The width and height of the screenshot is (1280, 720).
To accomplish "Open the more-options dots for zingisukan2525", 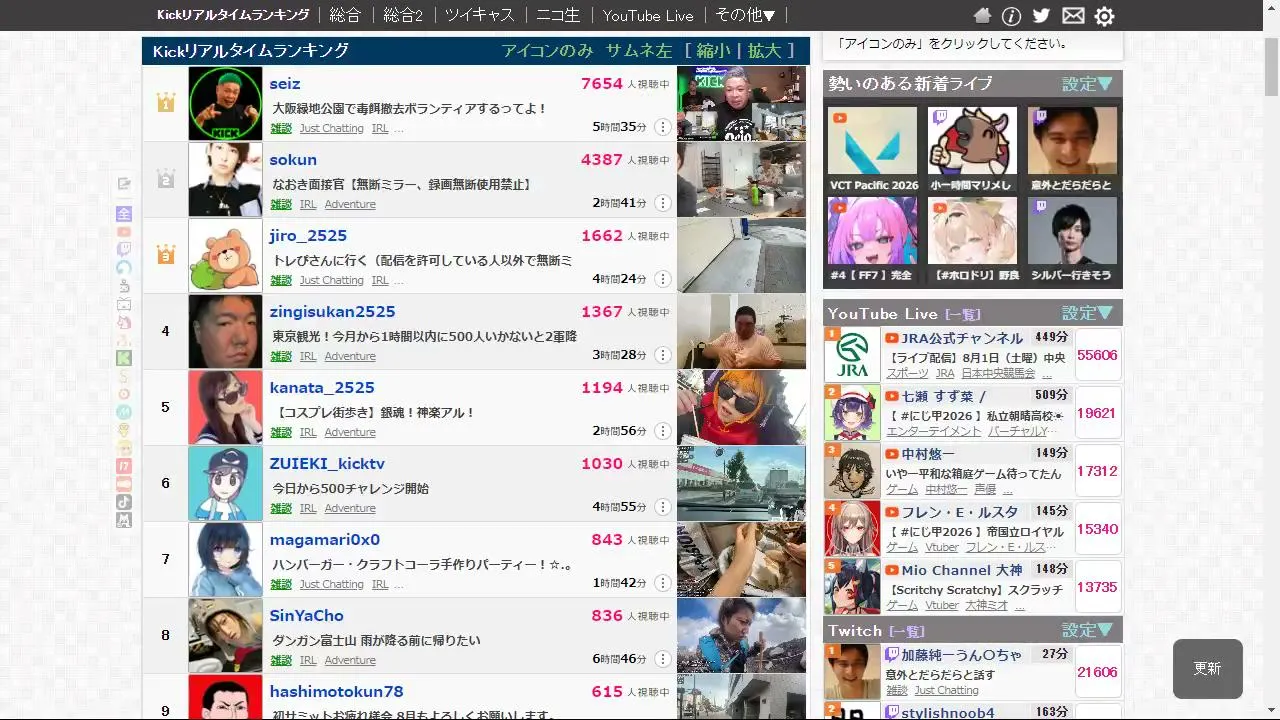I will click(662, 355).
